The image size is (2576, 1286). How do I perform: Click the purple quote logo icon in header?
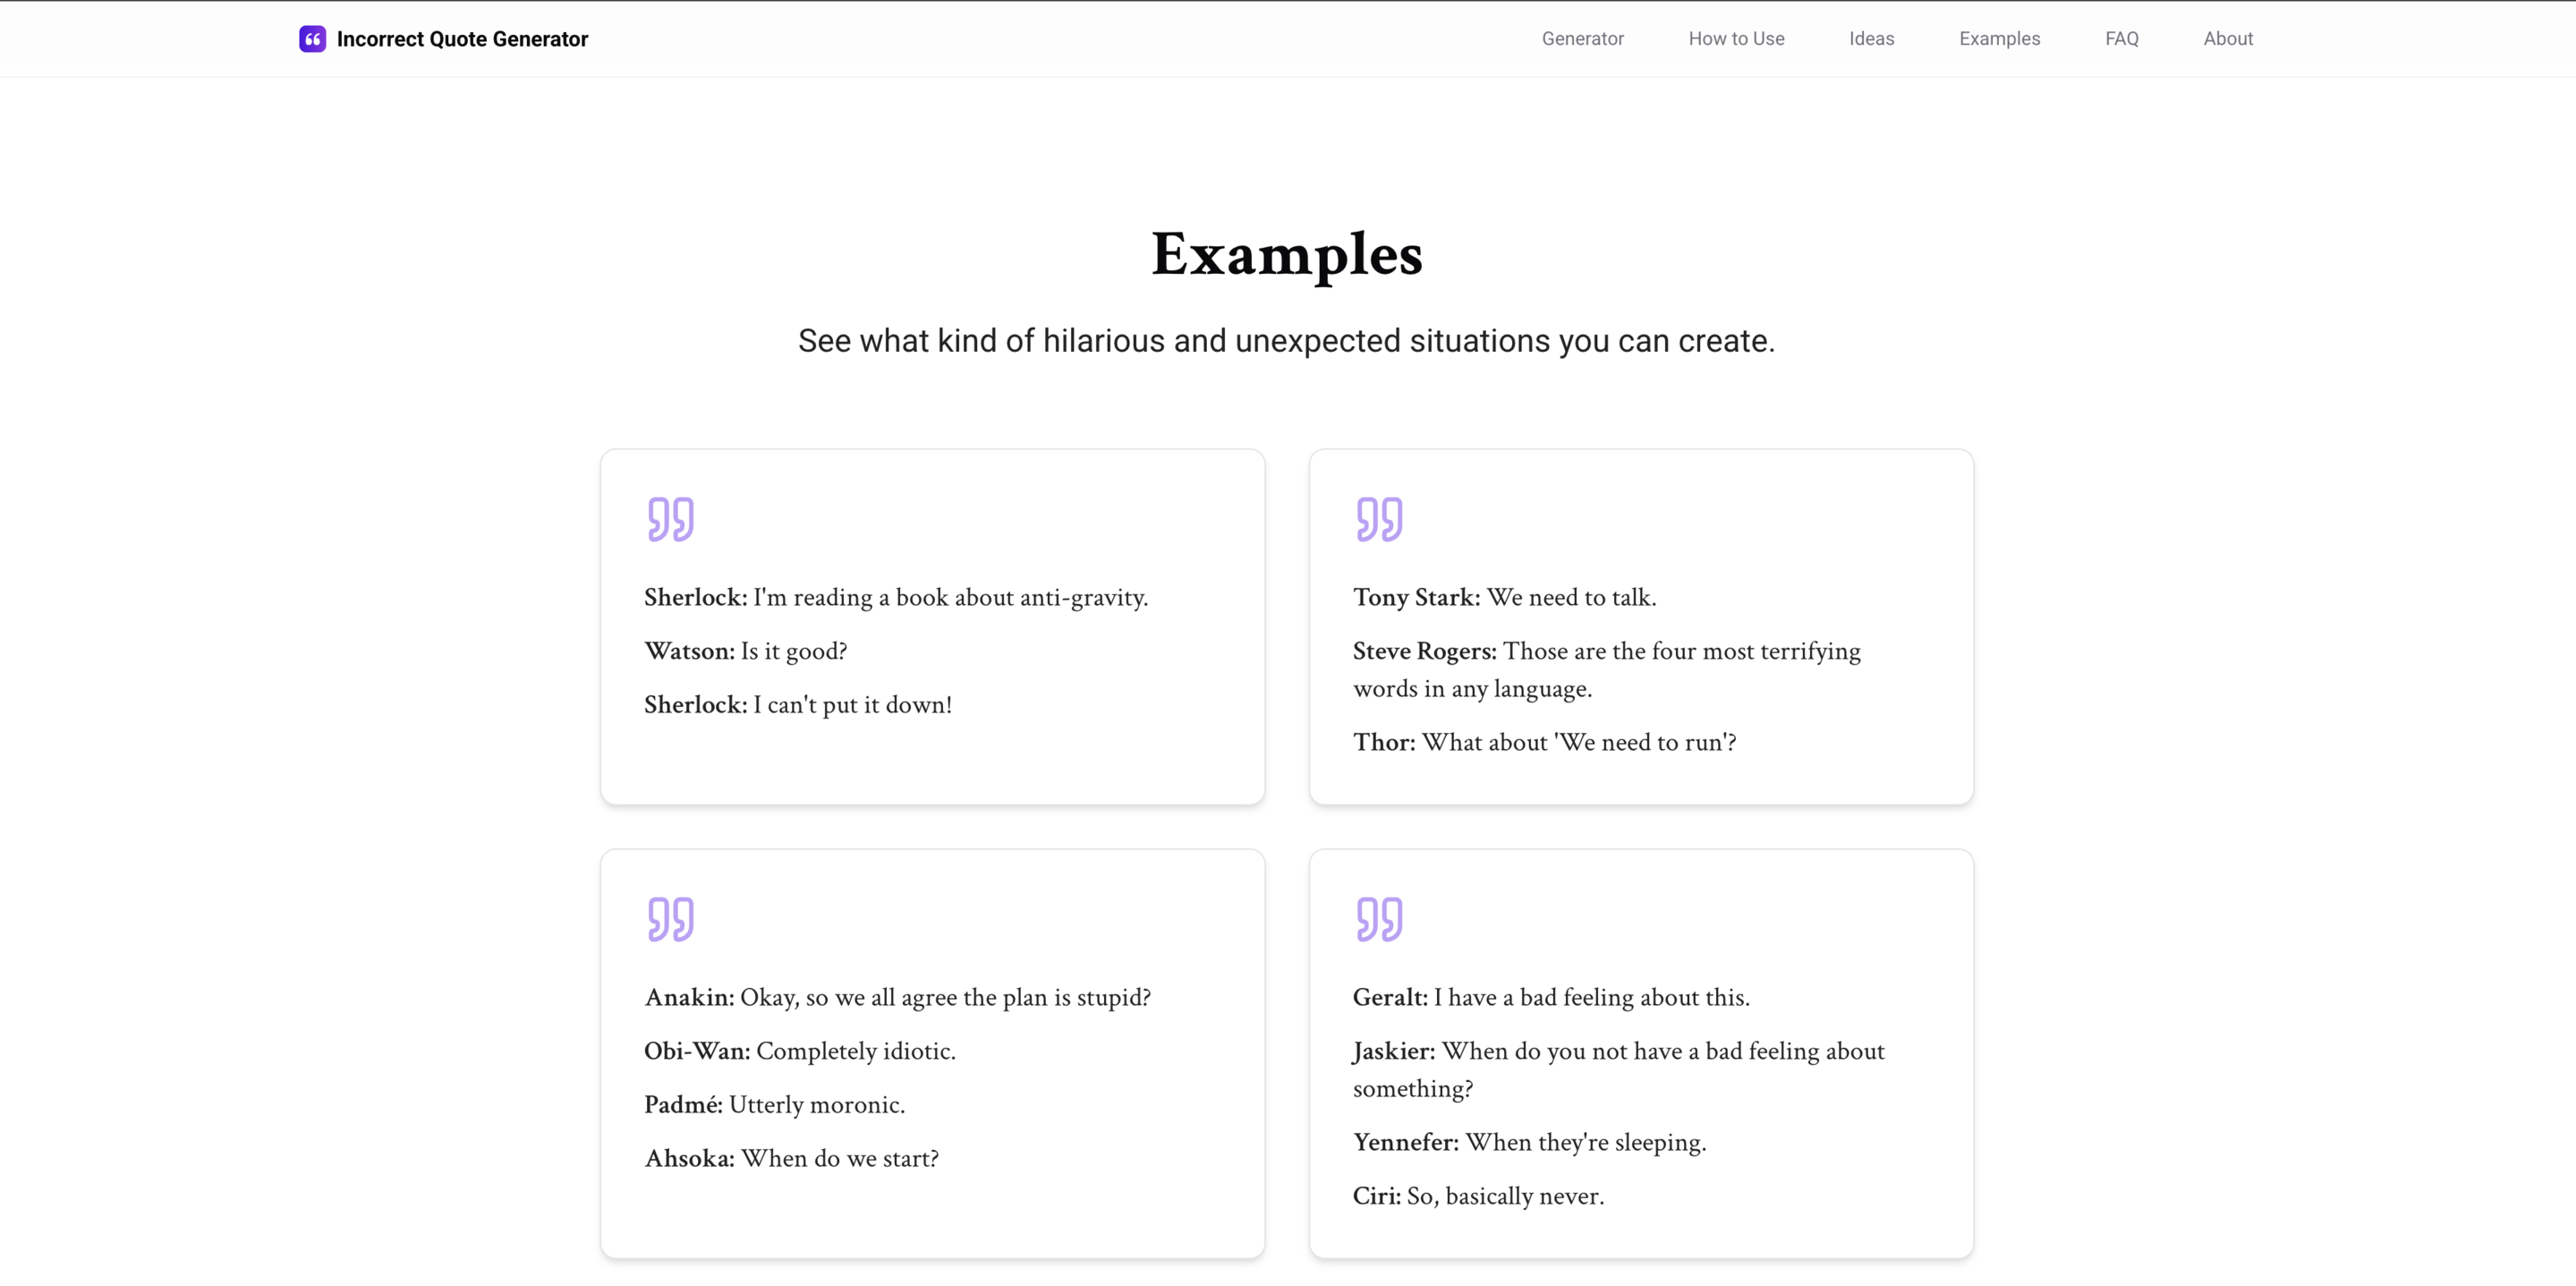(312, 39)
